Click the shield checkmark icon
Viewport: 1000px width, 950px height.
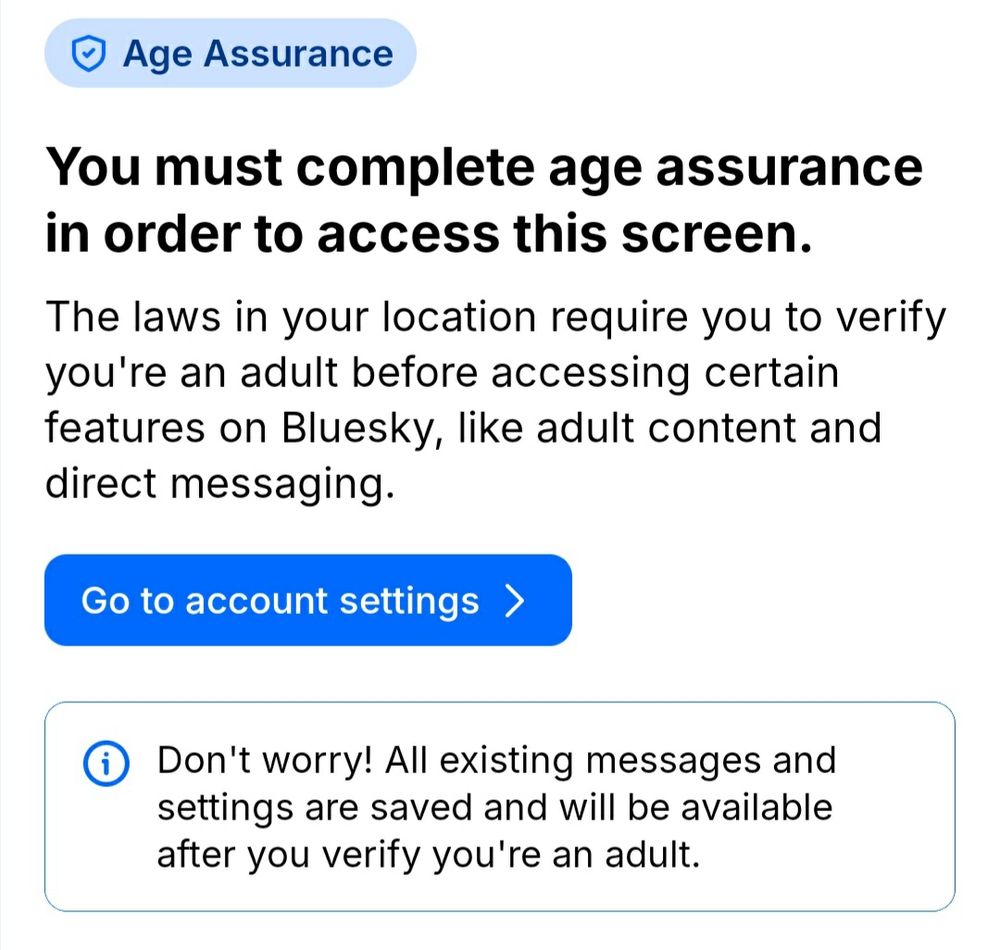coord(90,54)
